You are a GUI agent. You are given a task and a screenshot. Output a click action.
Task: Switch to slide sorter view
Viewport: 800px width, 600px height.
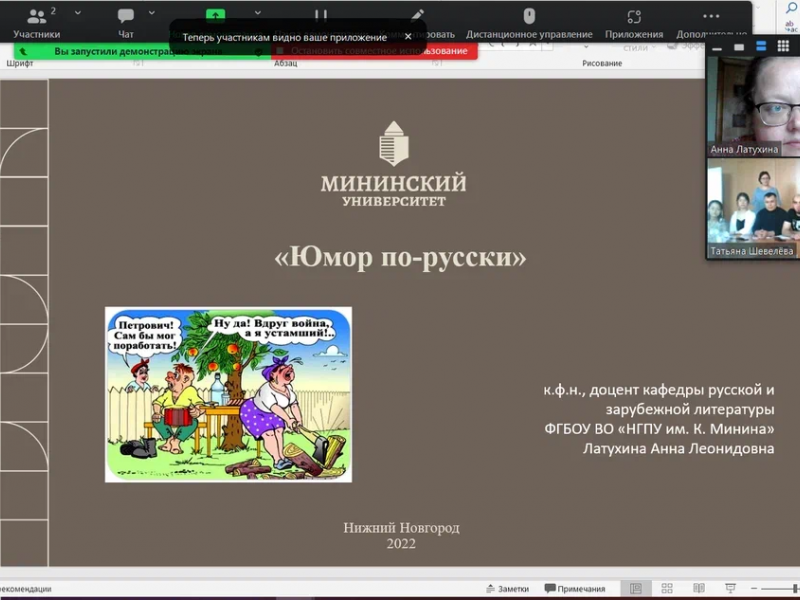(667, 589)
